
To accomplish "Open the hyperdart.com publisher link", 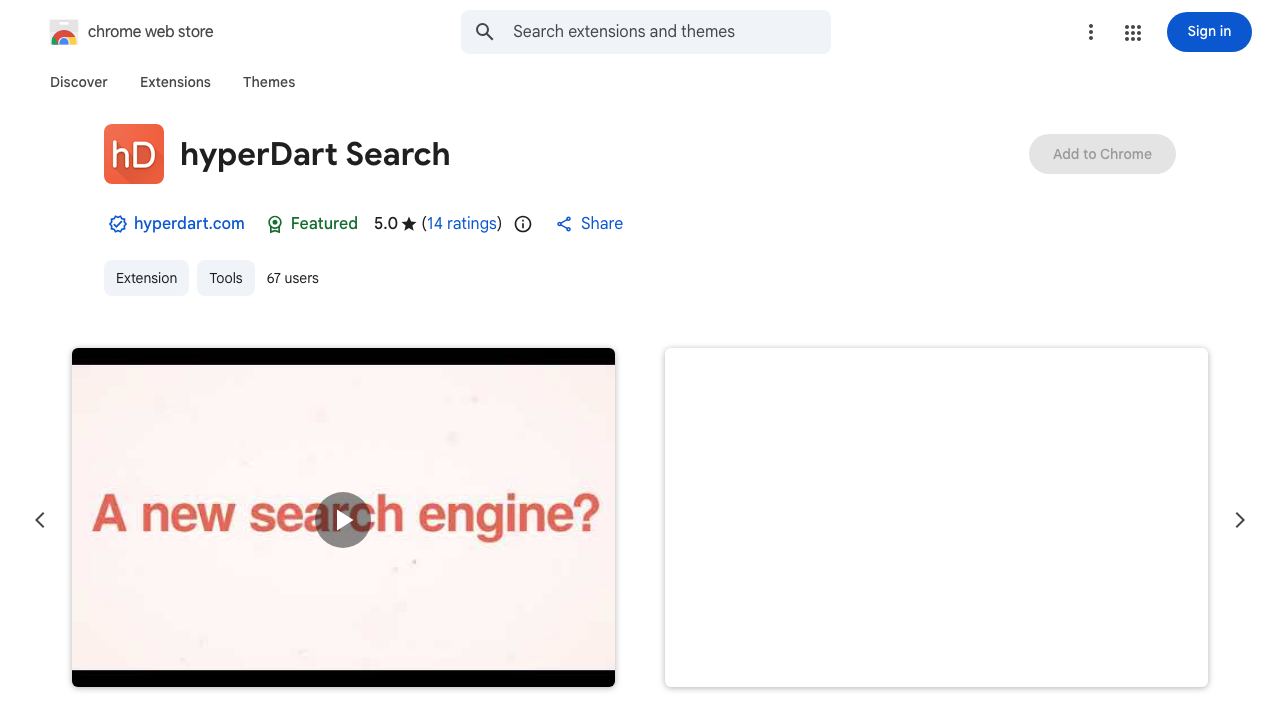I will (x=189, y=224).
